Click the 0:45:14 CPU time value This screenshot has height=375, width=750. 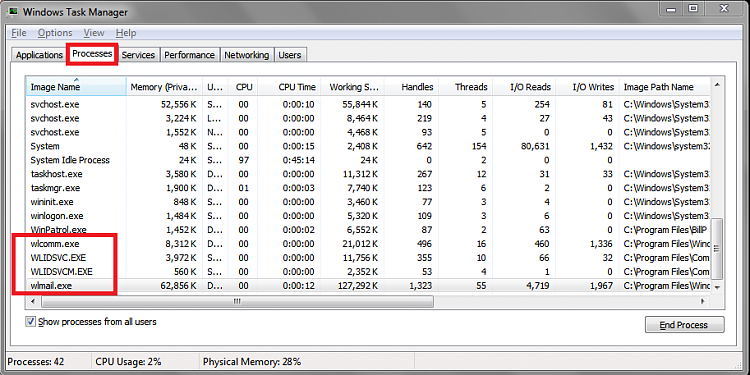click(299, 160)
